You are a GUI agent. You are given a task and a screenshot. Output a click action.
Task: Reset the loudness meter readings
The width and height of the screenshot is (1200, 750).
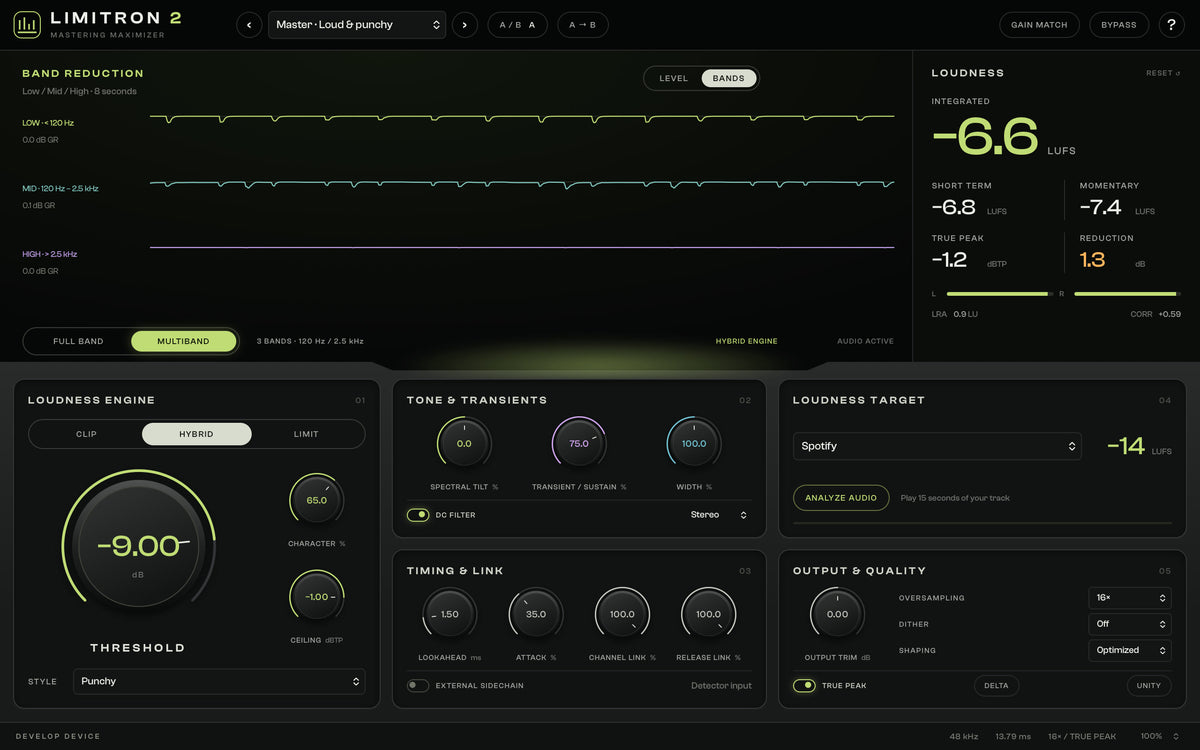click(x=1163, y=73)
